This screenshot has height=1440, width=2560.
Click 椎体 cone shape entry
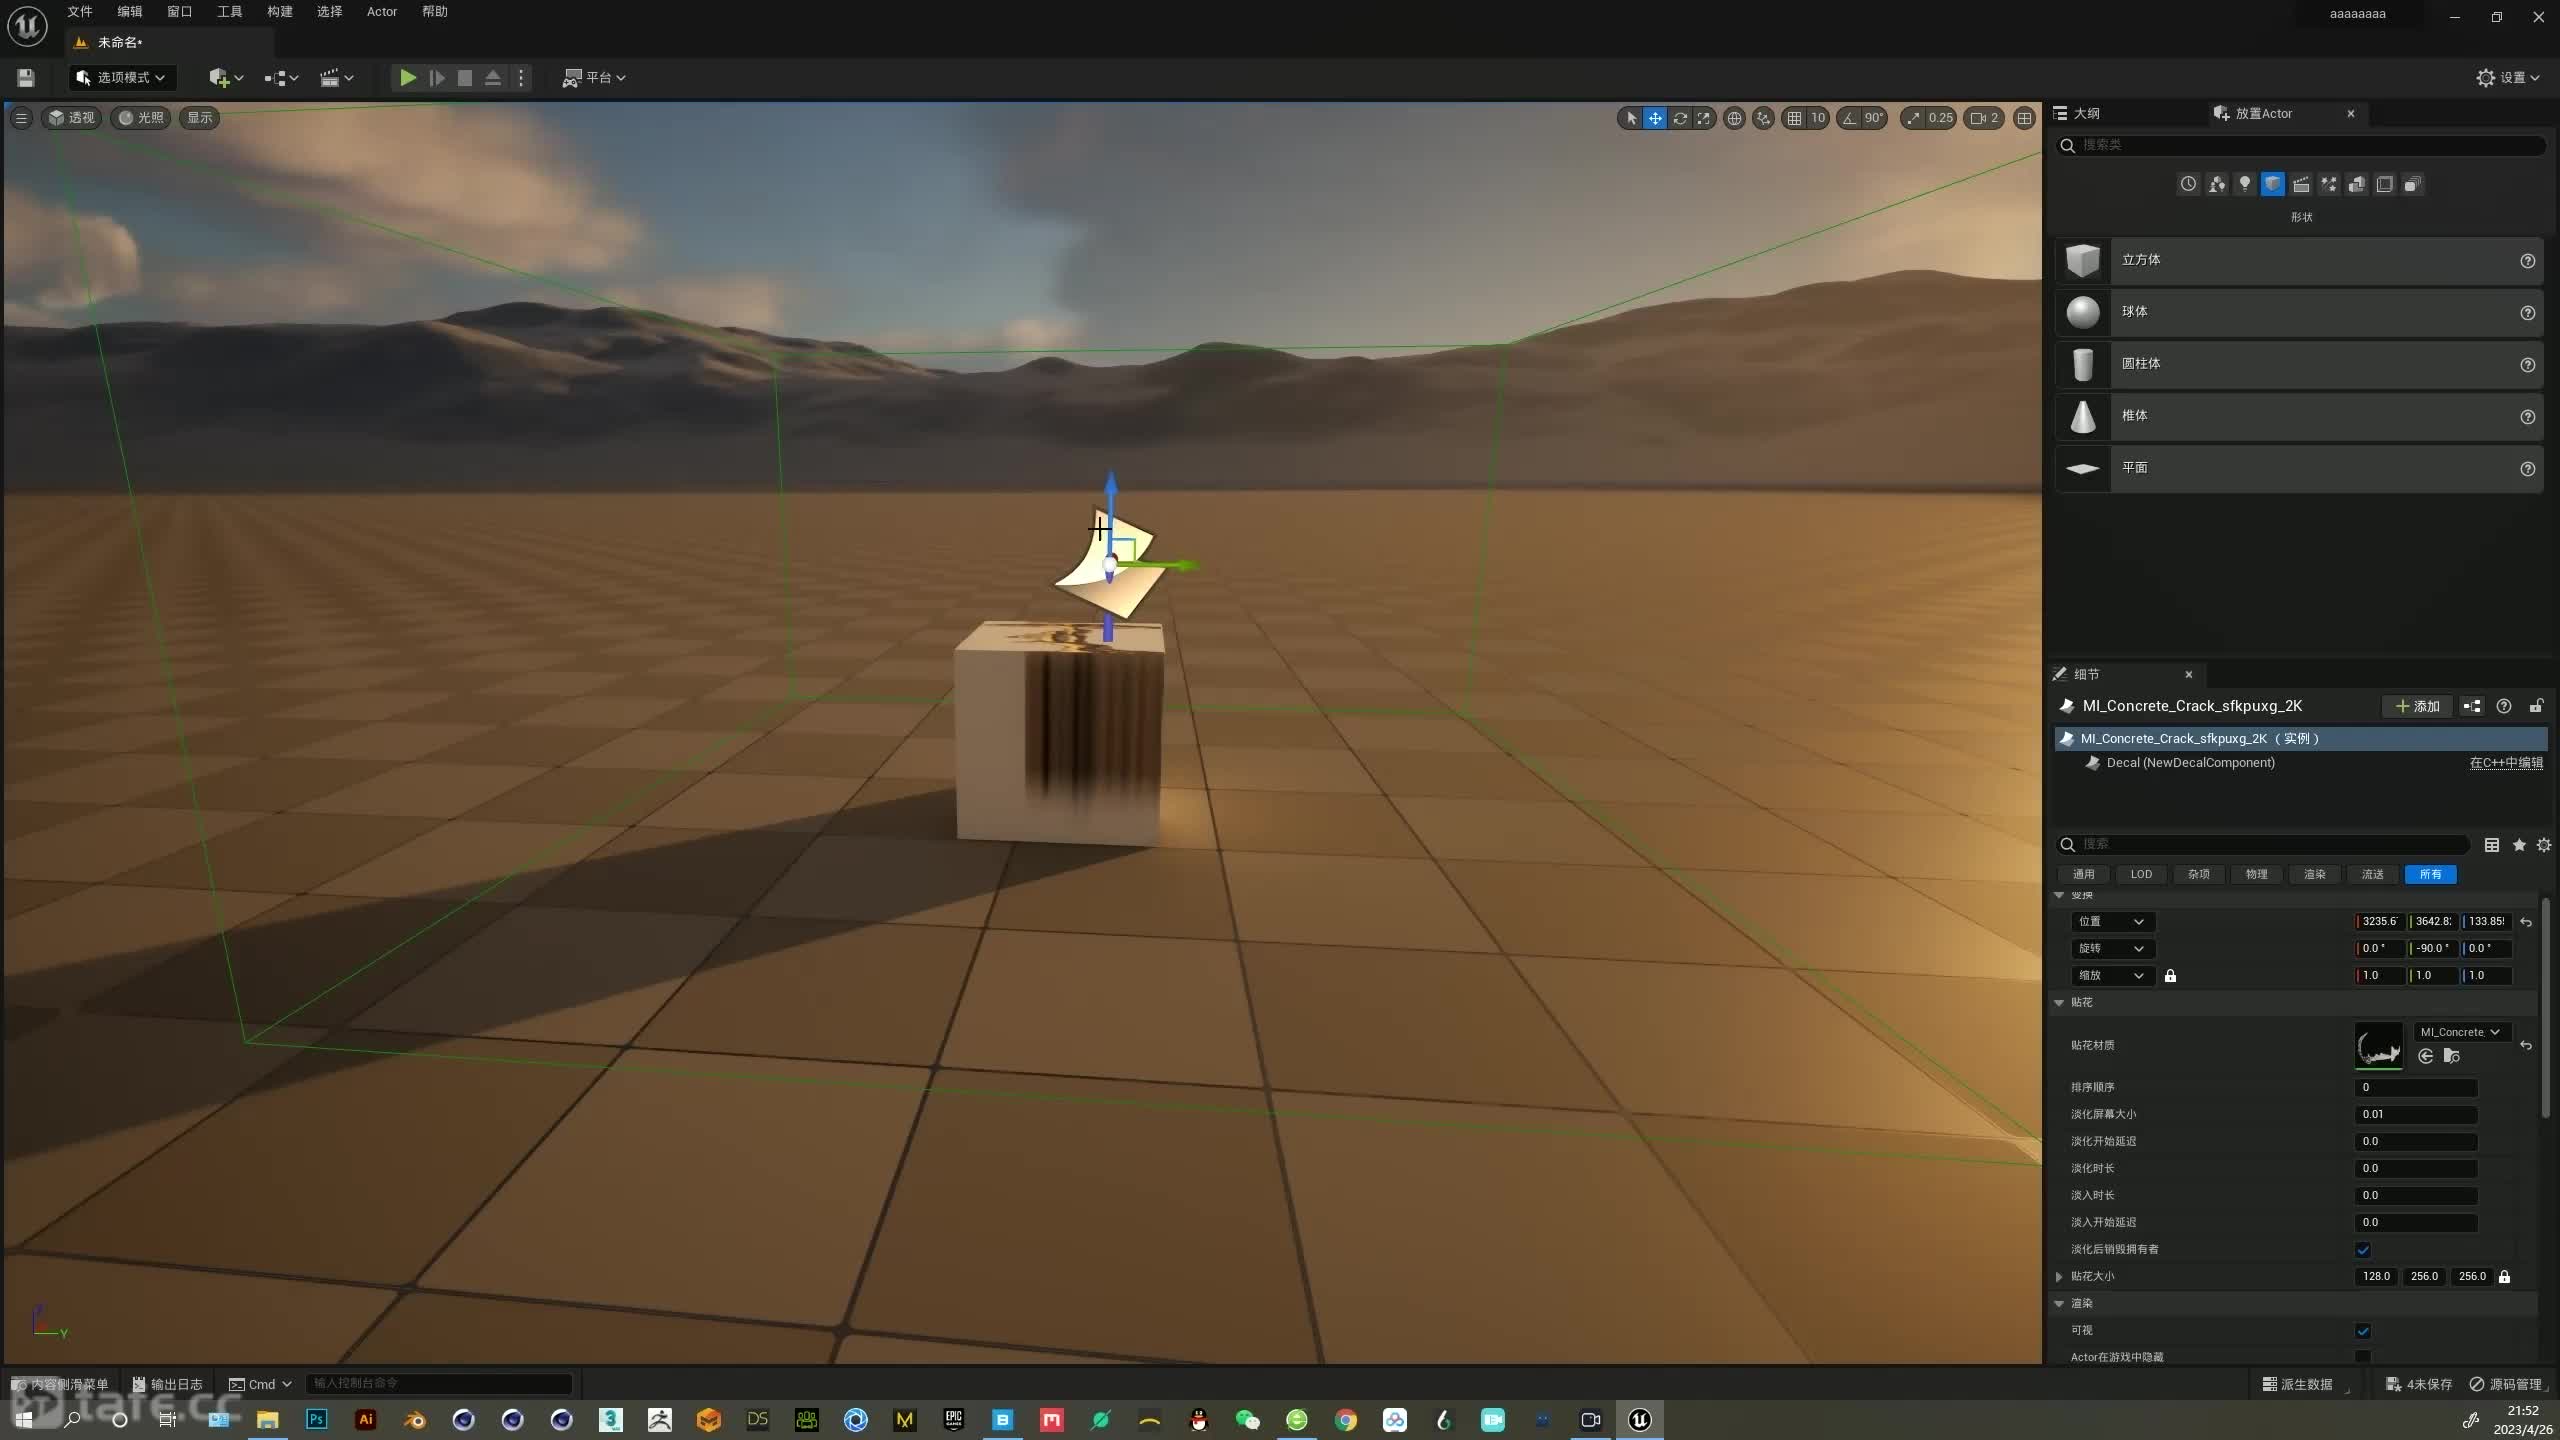2299,416
